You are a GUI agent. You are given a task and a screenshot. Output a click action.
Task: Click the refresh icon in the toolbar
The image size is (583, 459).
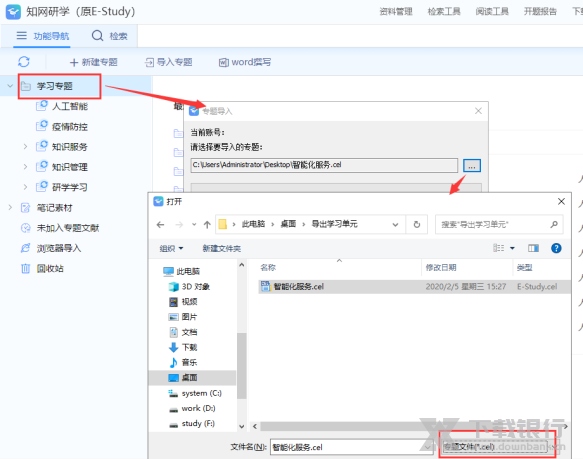(24, 62)
